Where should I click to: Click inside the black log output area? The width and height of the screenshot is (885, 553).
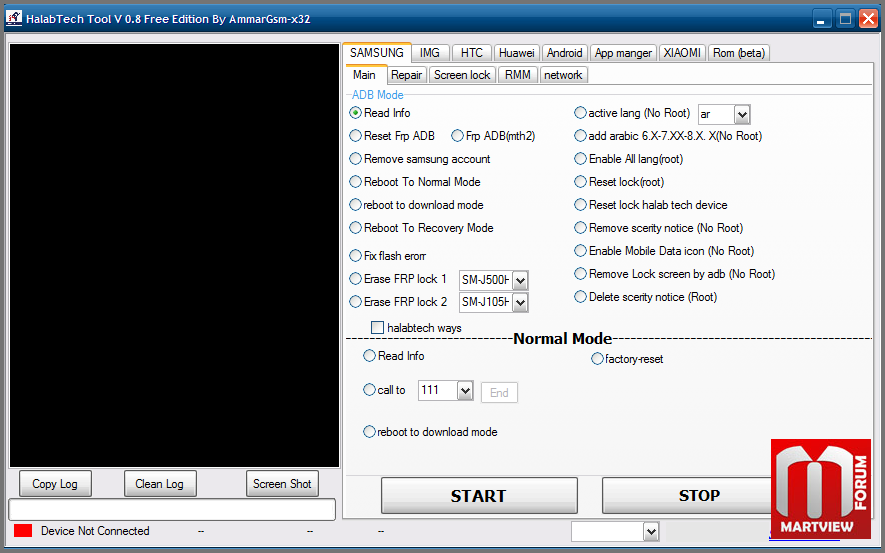point(174,255)
